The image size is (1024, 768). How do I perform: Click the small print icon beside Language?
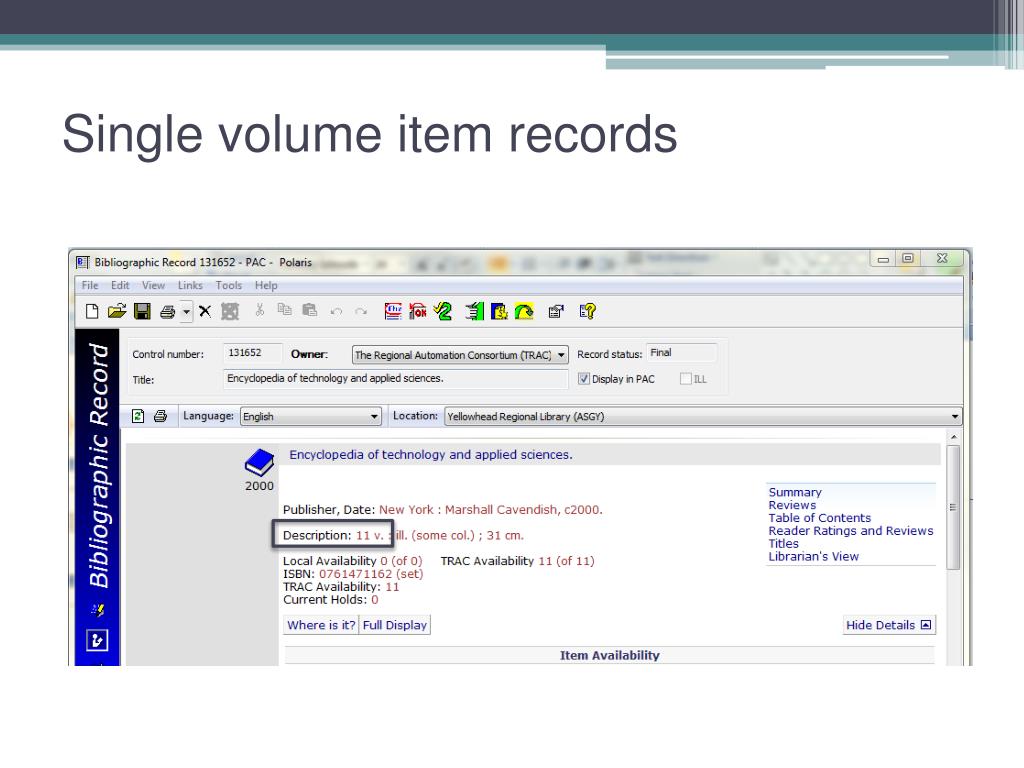click(x=160, y=416)
